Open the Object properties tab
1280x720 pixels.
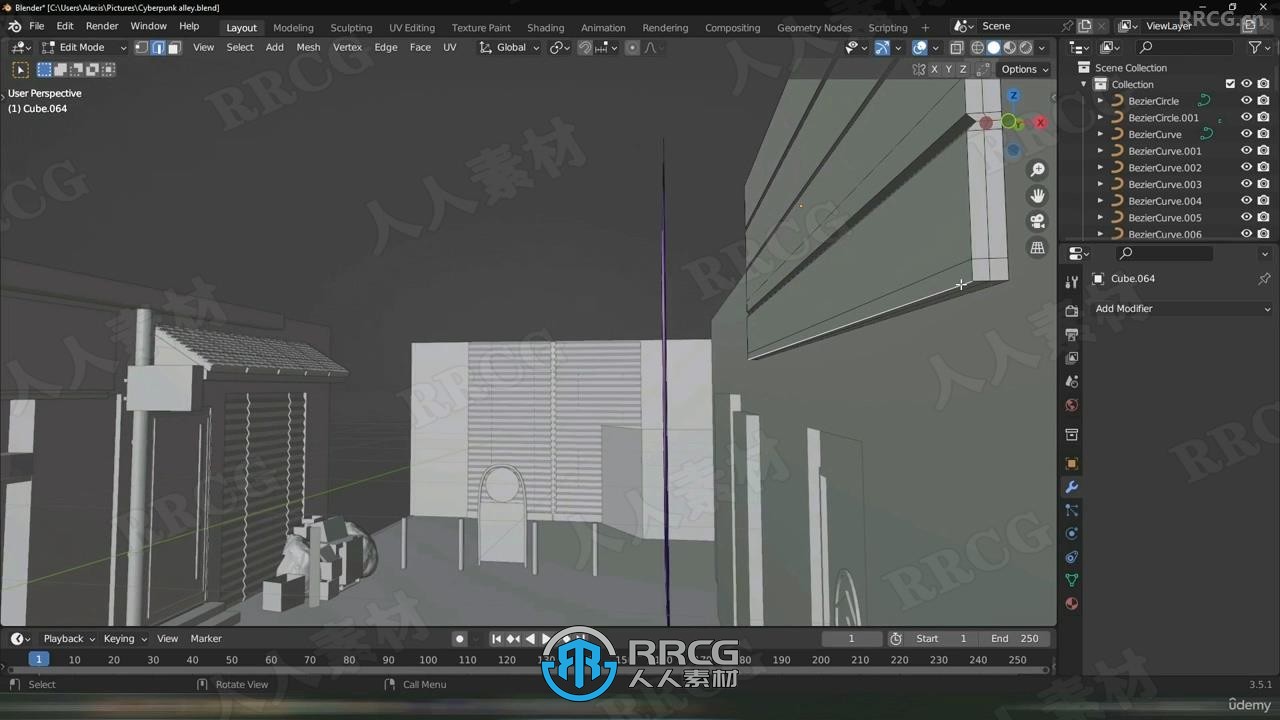[1072, 464]
